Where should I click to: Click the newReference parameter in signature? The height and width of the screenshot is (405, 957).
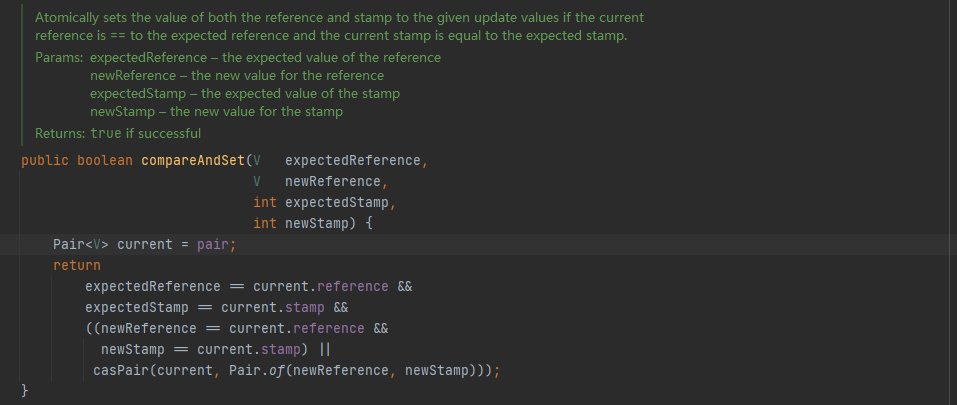(333, 182)
